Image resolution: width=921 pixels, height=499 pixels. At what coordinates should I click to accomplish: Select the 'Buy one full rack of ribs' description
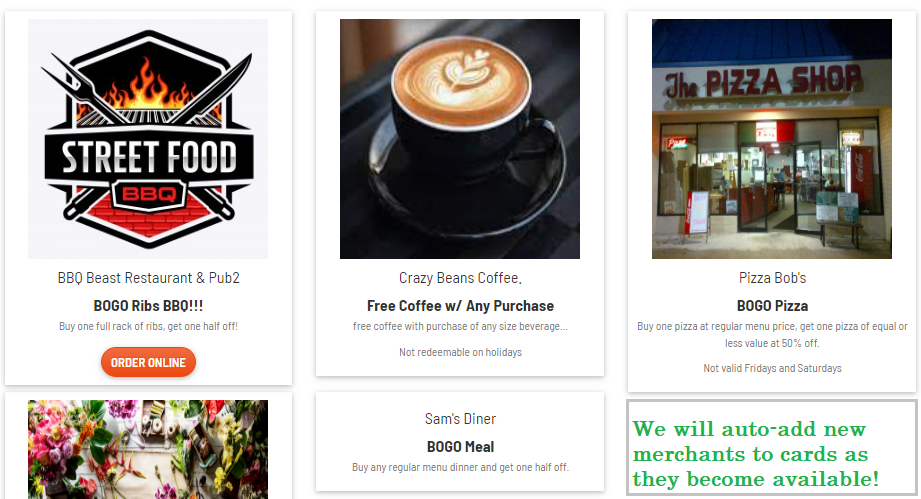click(149, 326)
